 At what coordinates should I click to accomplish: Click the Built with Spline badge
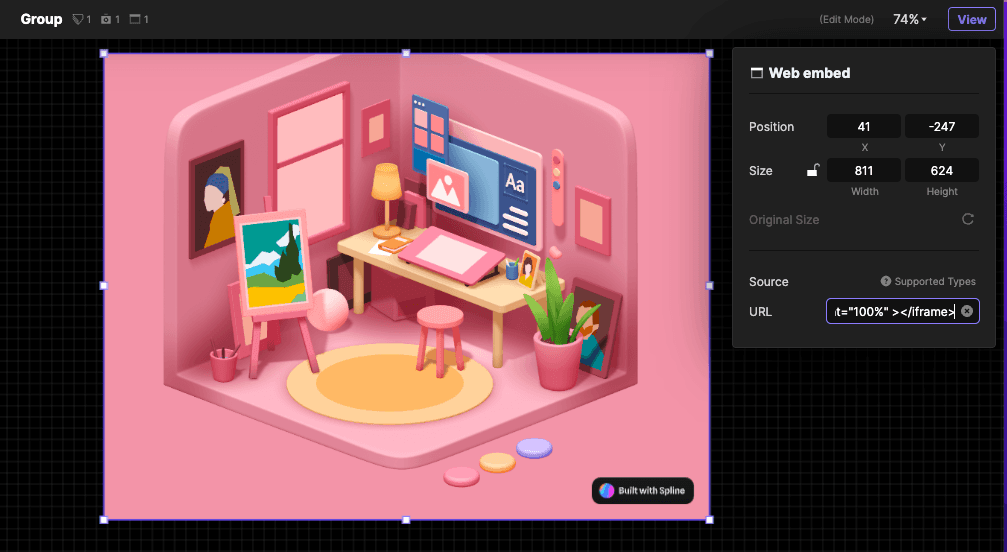pos(642,490)
